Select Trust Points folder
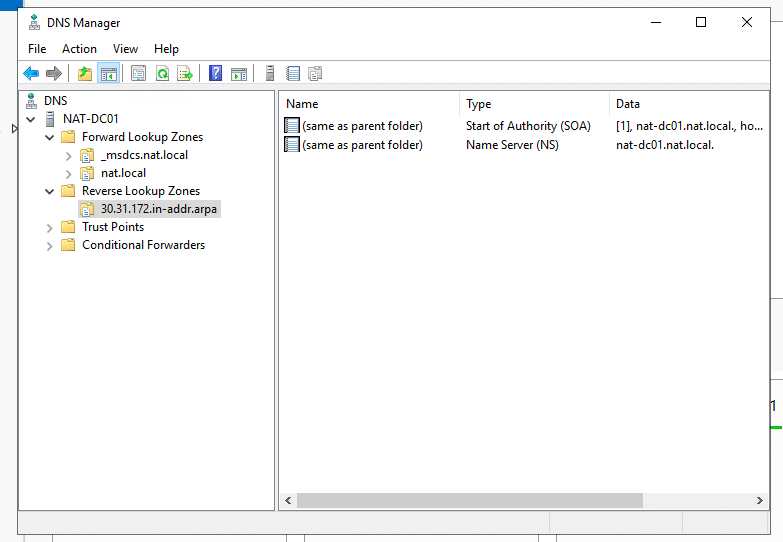The width and height of the screenshot is (783, 542). 113,227
